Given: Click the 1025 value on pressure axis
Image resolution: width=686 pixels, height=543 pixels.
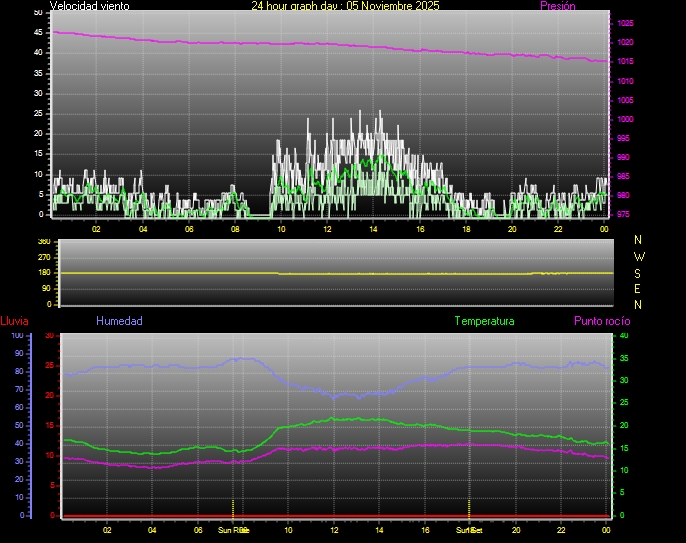Looking at the screenshot, I should pos(625,23).
